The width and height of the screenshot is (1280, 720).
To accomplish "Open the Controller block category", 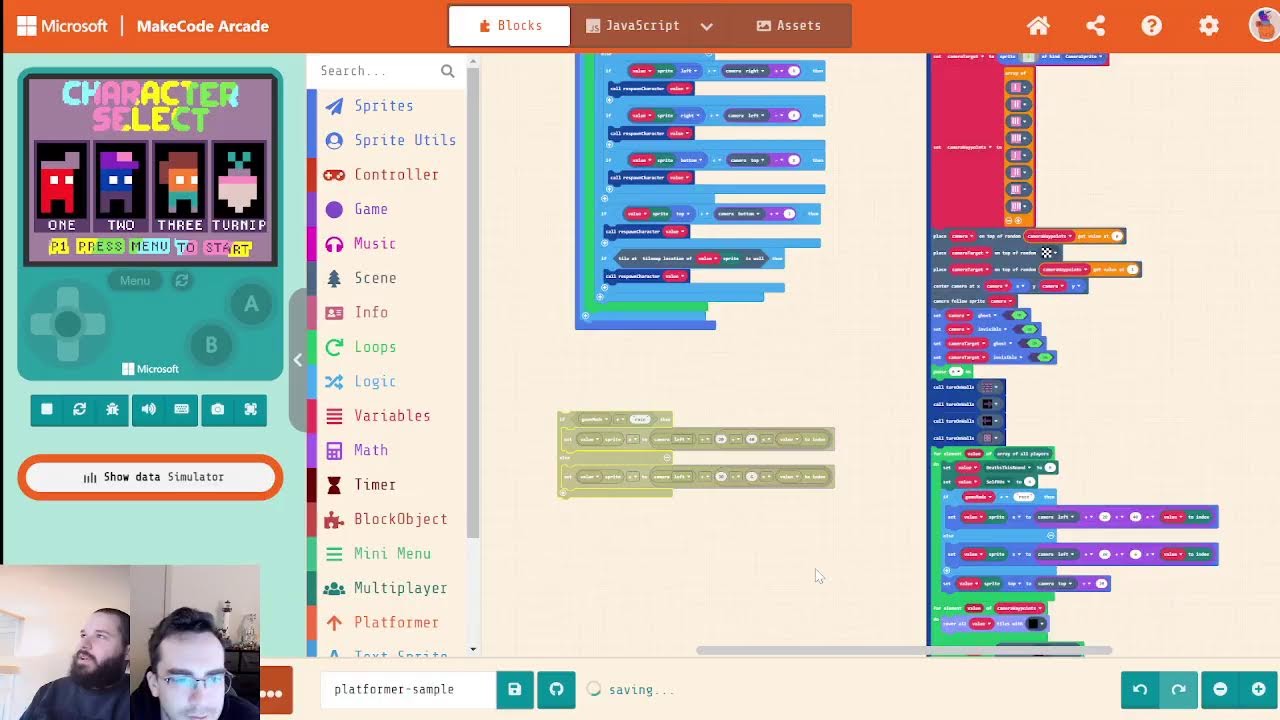I will click(386, 175).
